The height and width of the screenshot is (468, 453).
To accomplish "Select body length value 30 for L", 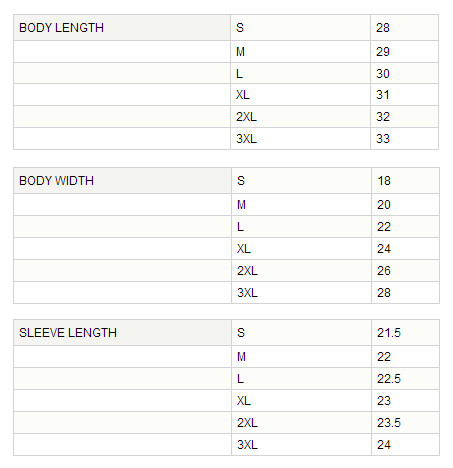I will coord(404,73).
